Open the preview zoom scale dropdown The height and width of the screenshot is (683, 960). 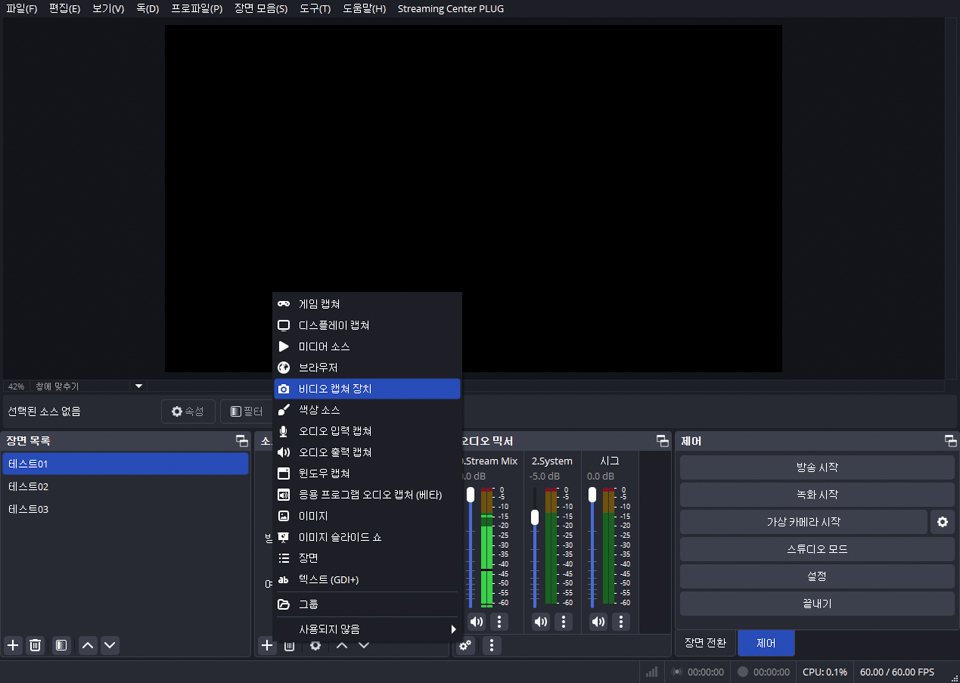pos(139,386)
